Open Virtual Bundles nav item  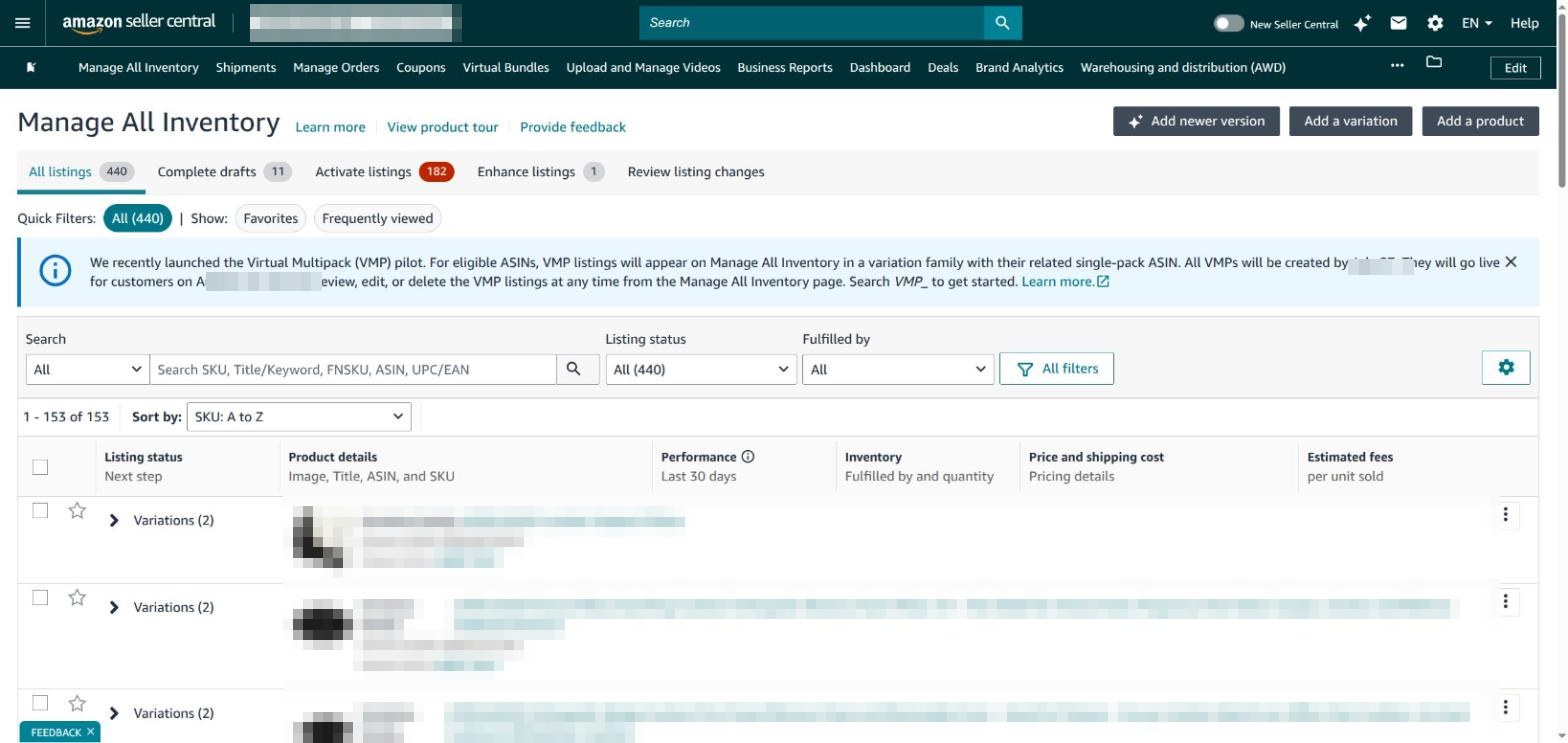(505, 67)
